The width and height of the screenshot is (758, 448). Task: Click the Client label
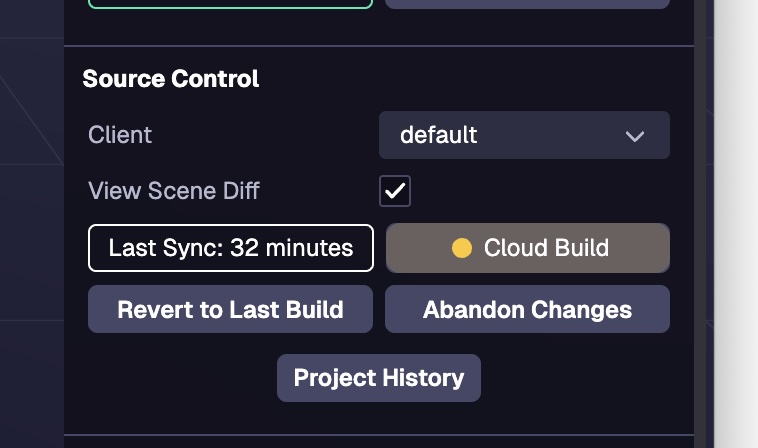pyautogui.click(x=120, y=135)
